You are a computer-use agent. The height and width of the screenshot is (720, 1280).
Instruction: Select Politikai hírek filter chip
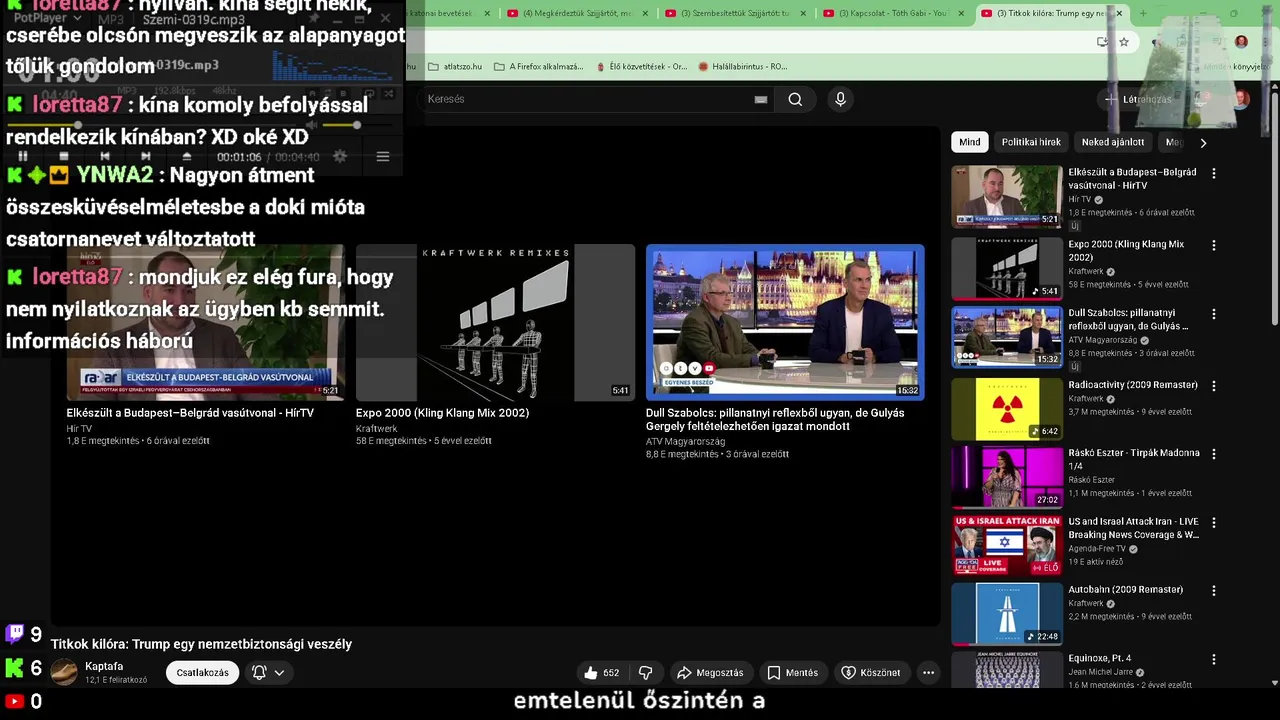1031,142
